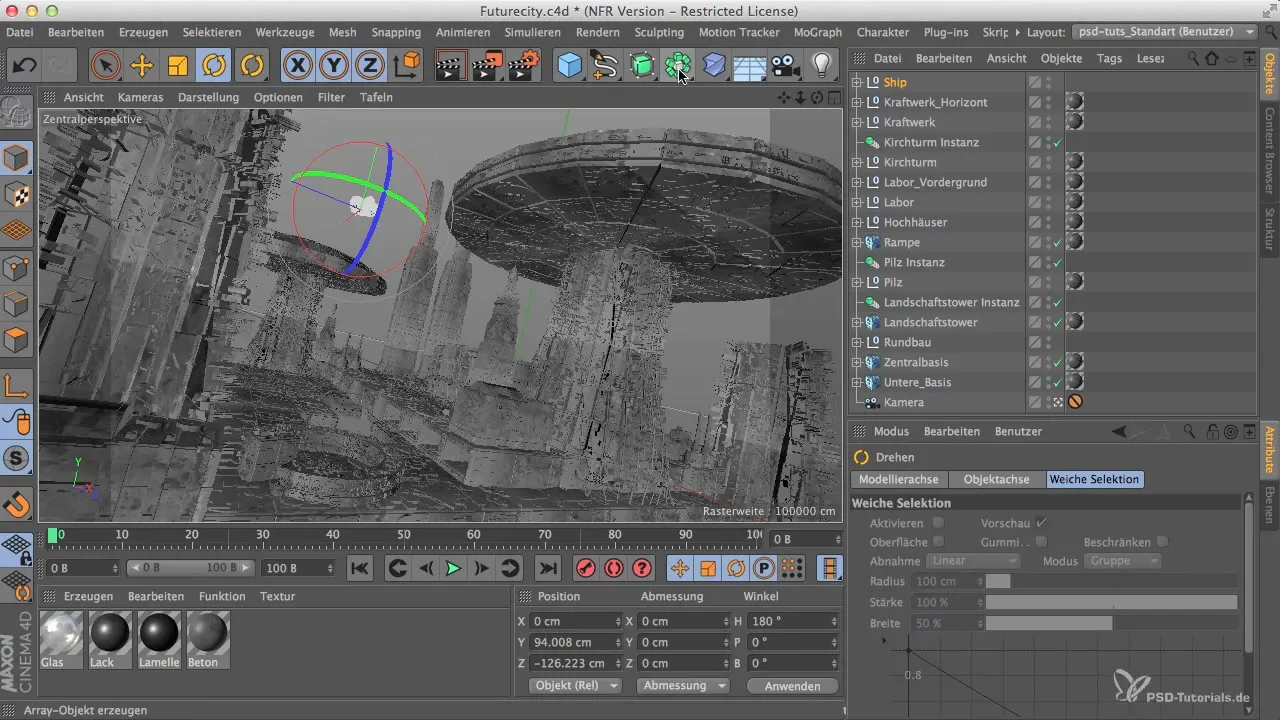Viewport: 1280px width, 720px height.
Task: Select the Glas material swatch
Action: tap(60, 639)
